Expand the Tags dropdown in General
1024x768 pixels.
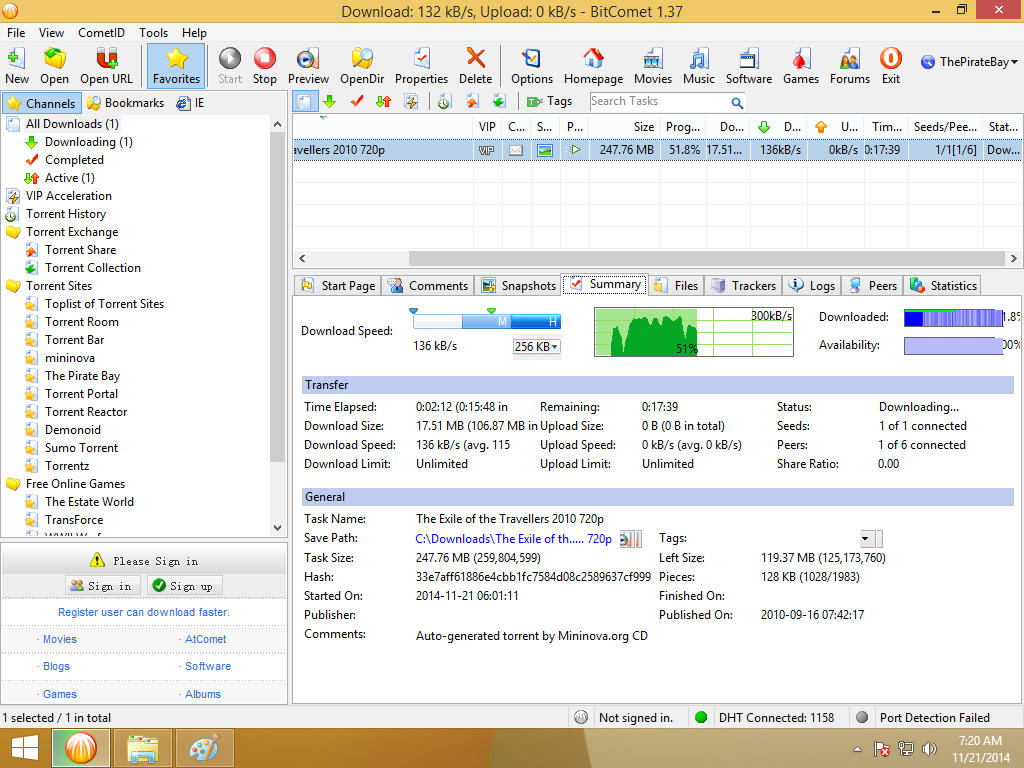[x=865, y=539]
